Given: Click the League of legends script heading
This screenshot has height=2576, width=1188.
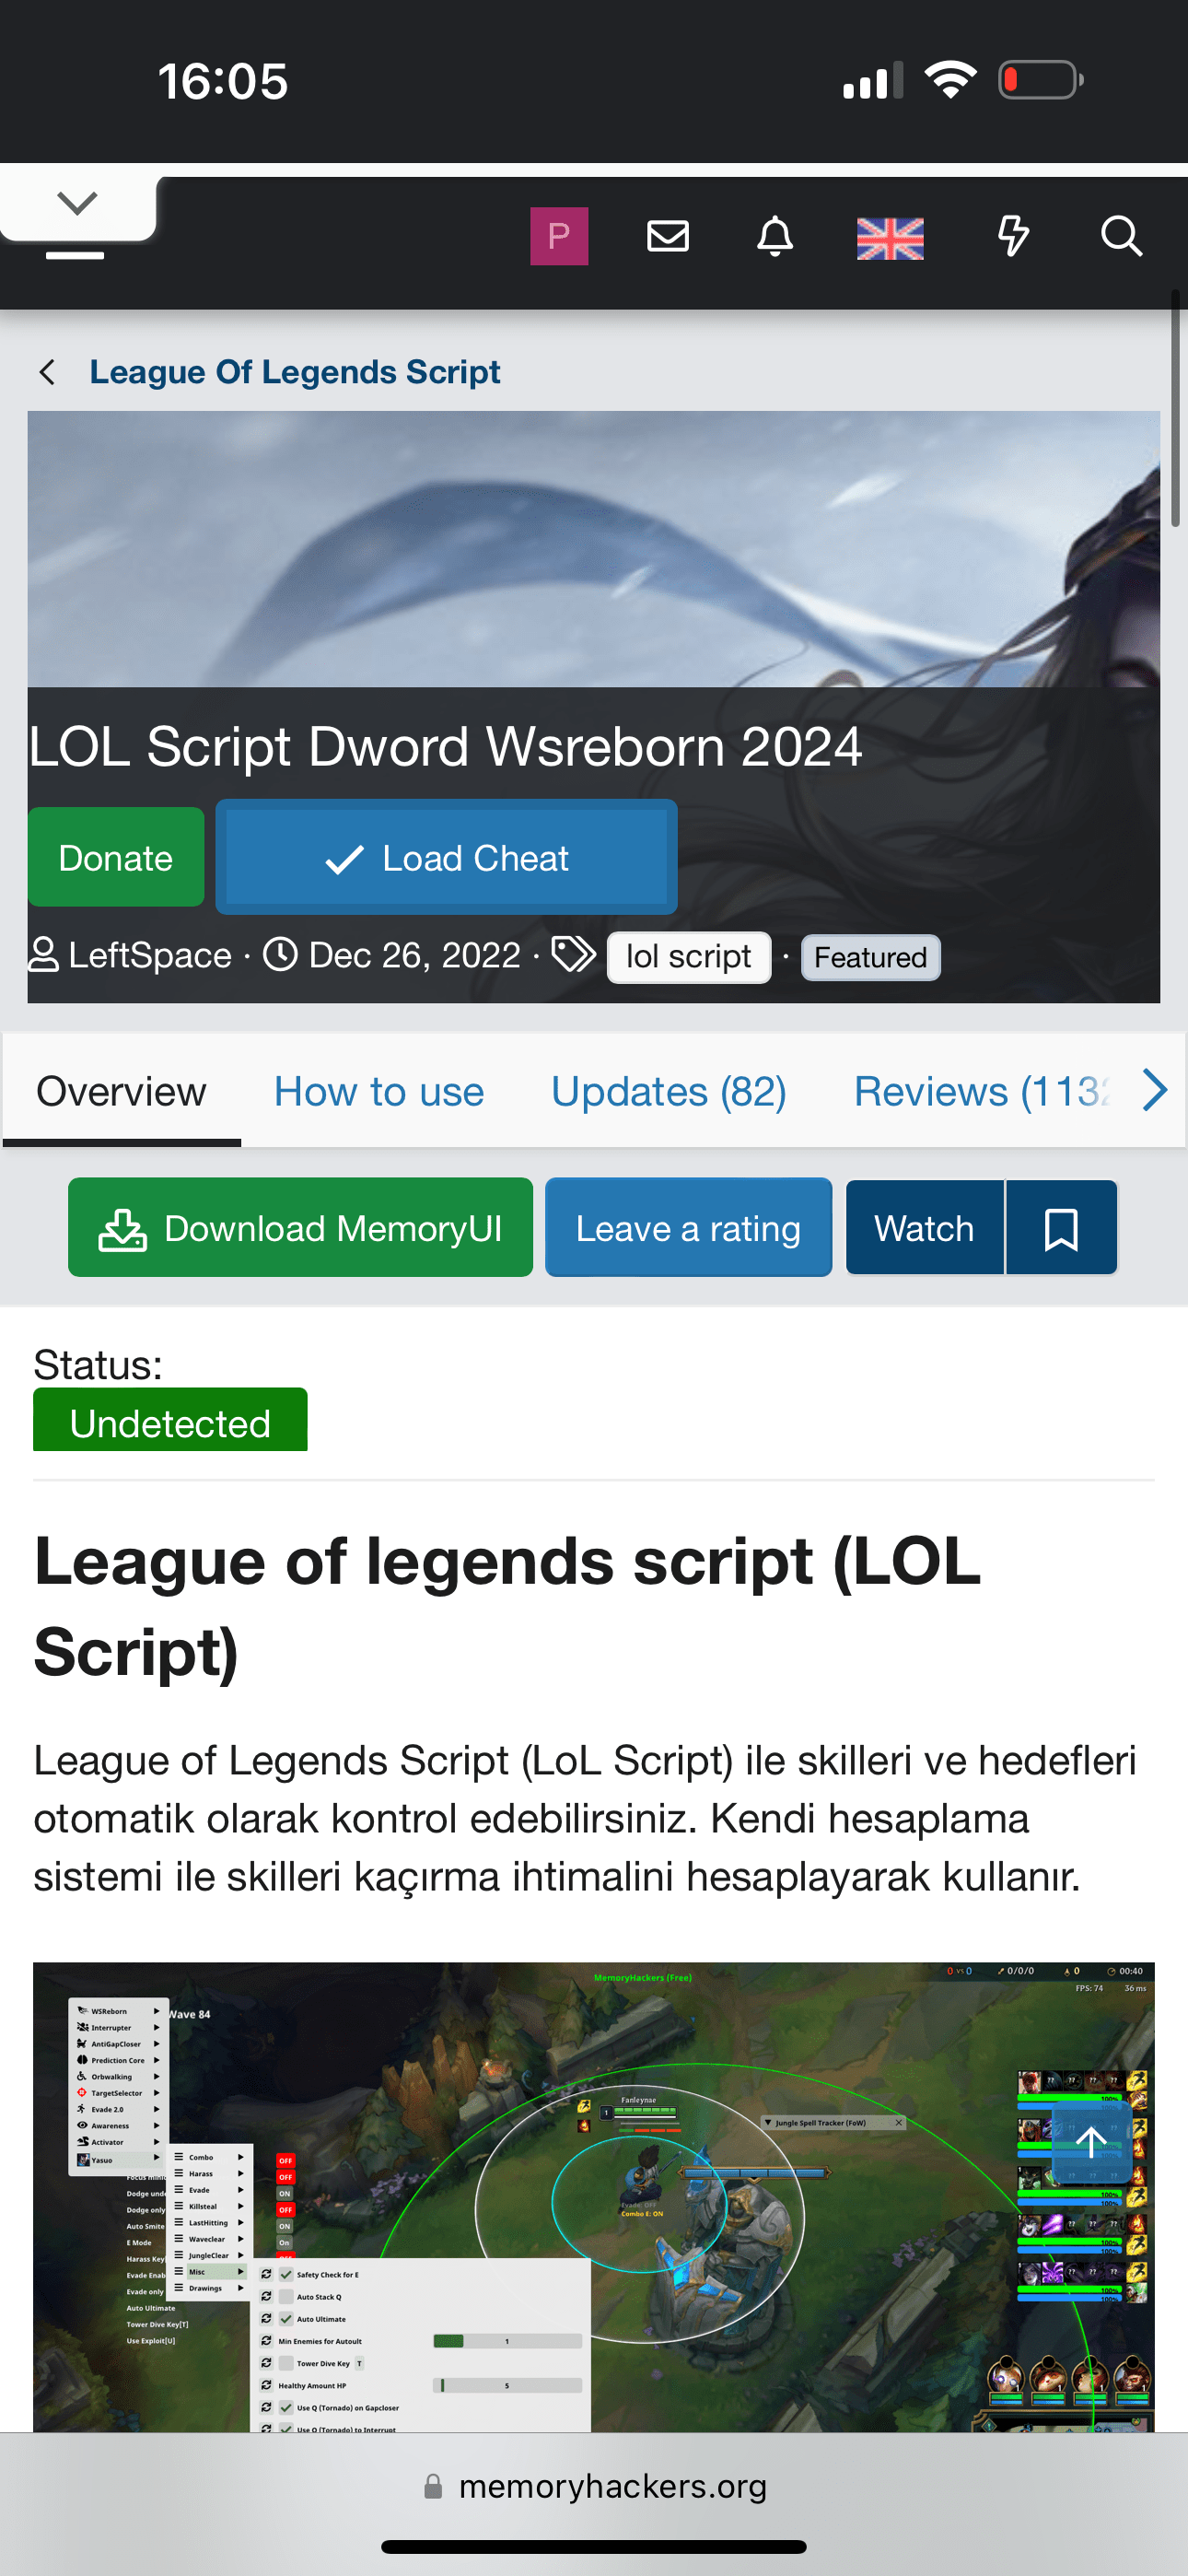Looking at the screenshot, I should click(508, 1606).
